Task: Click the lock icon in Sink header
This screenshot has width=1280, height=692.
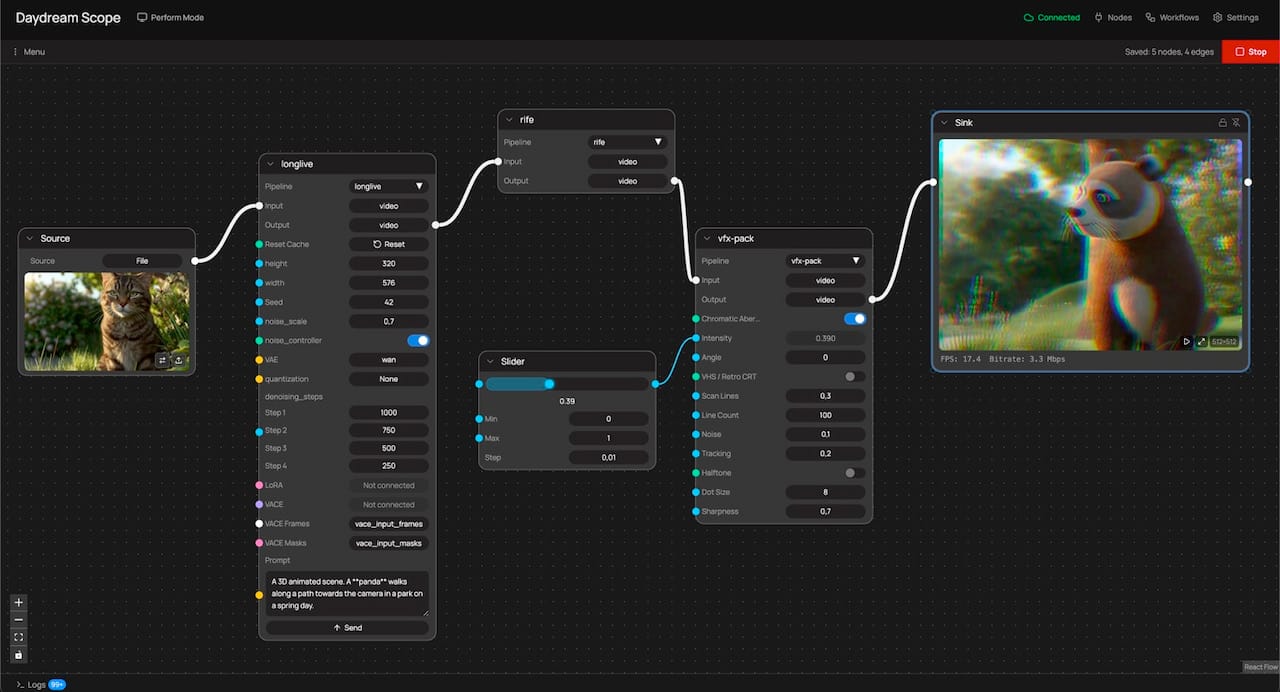Action: [1222, 122]
